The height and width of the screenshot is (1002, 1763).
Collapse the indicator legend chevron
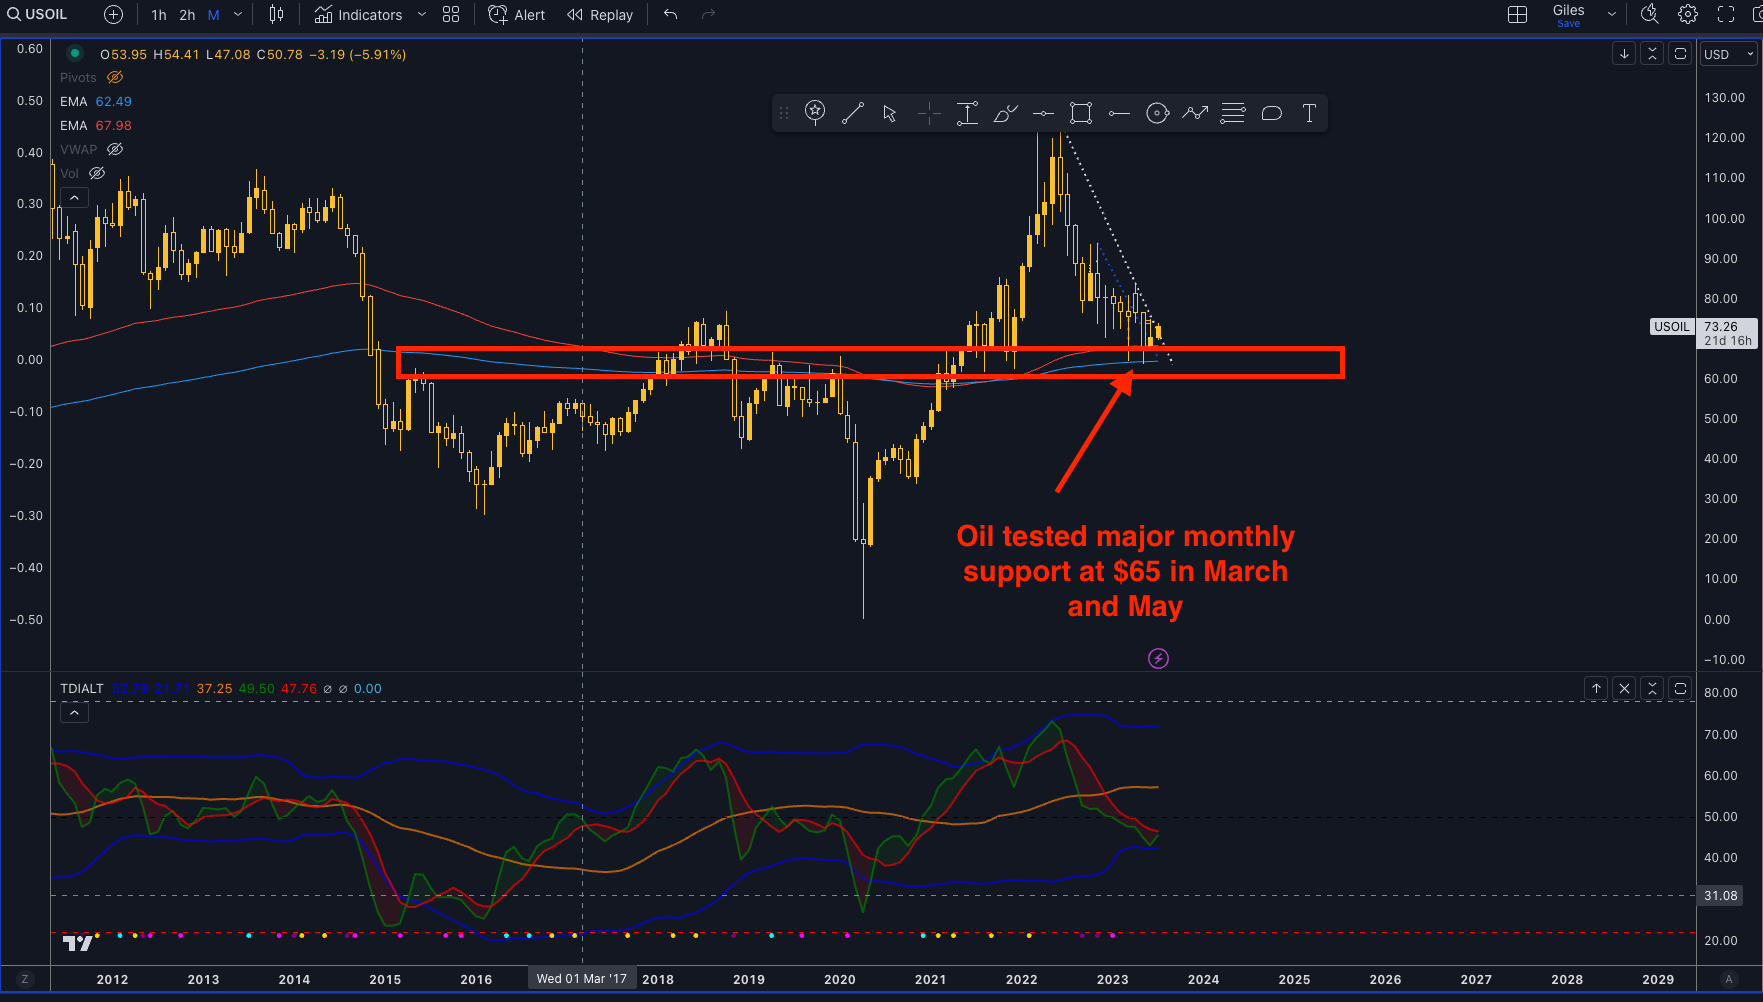point(74,198)
